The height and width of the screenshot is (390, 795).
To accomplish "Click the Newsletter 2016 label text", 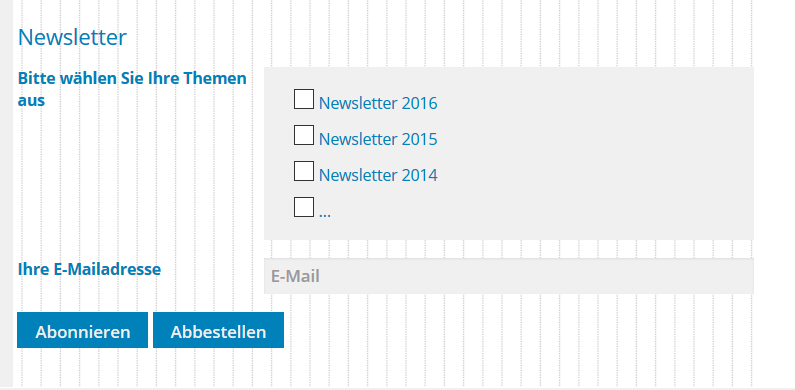I will tap(378, 103).
